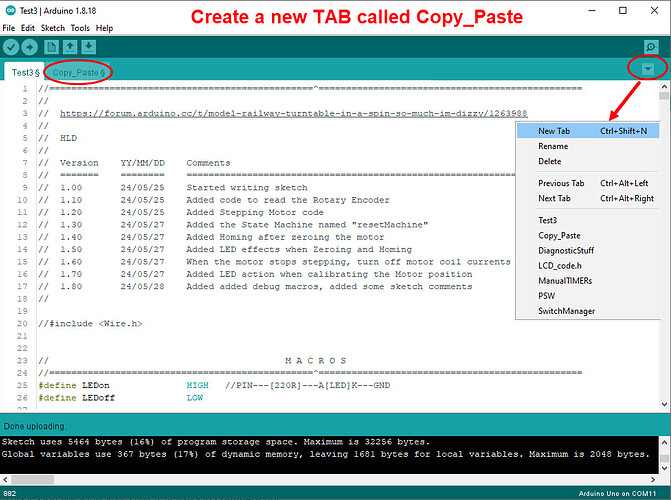Pick Test3 from the tab list menu
Screen dimensions: 671x500
pos(588,220)
